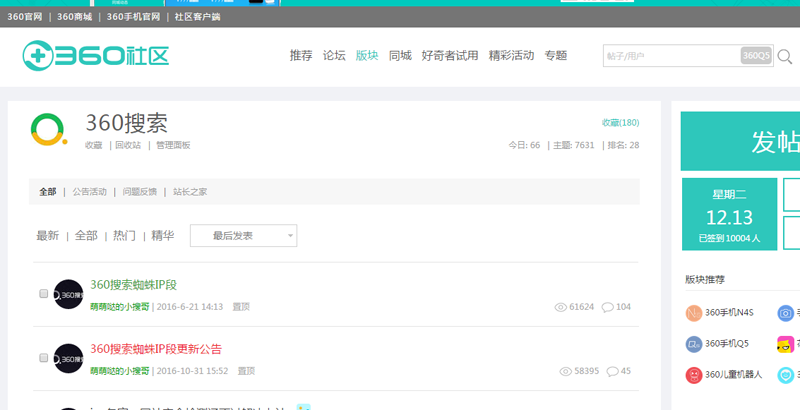Click 置顶 label on 更新公告 post
The width and height of the screenshot is (800, 410).
(246, 371)
